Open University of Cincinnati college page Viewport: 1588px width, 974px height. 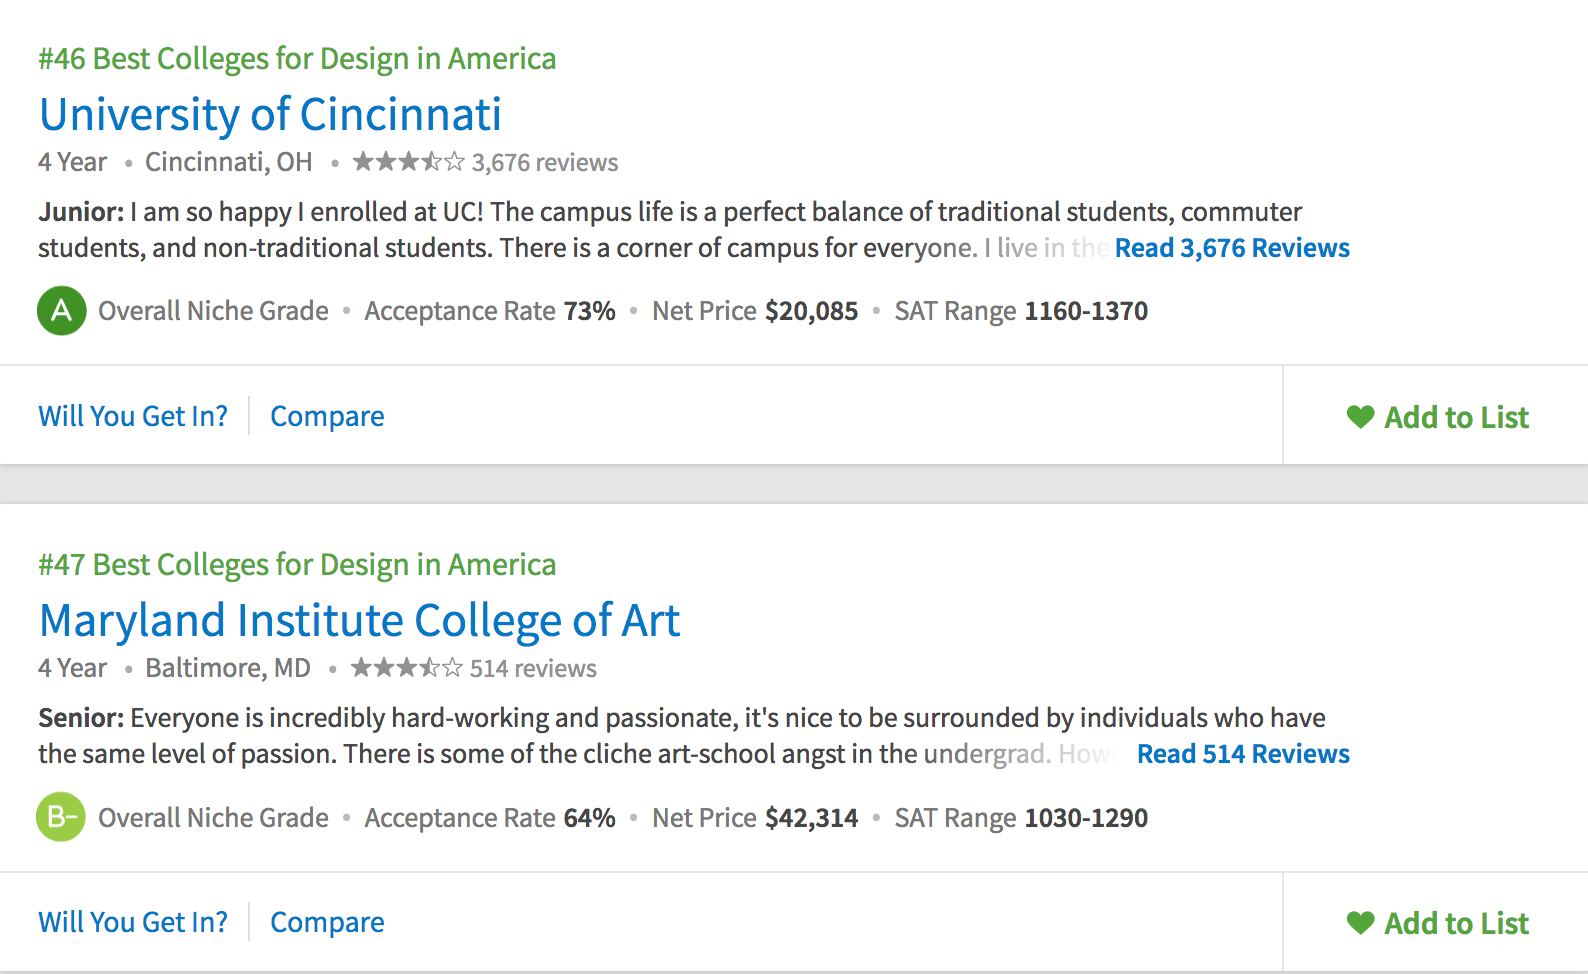coord(270,115)
